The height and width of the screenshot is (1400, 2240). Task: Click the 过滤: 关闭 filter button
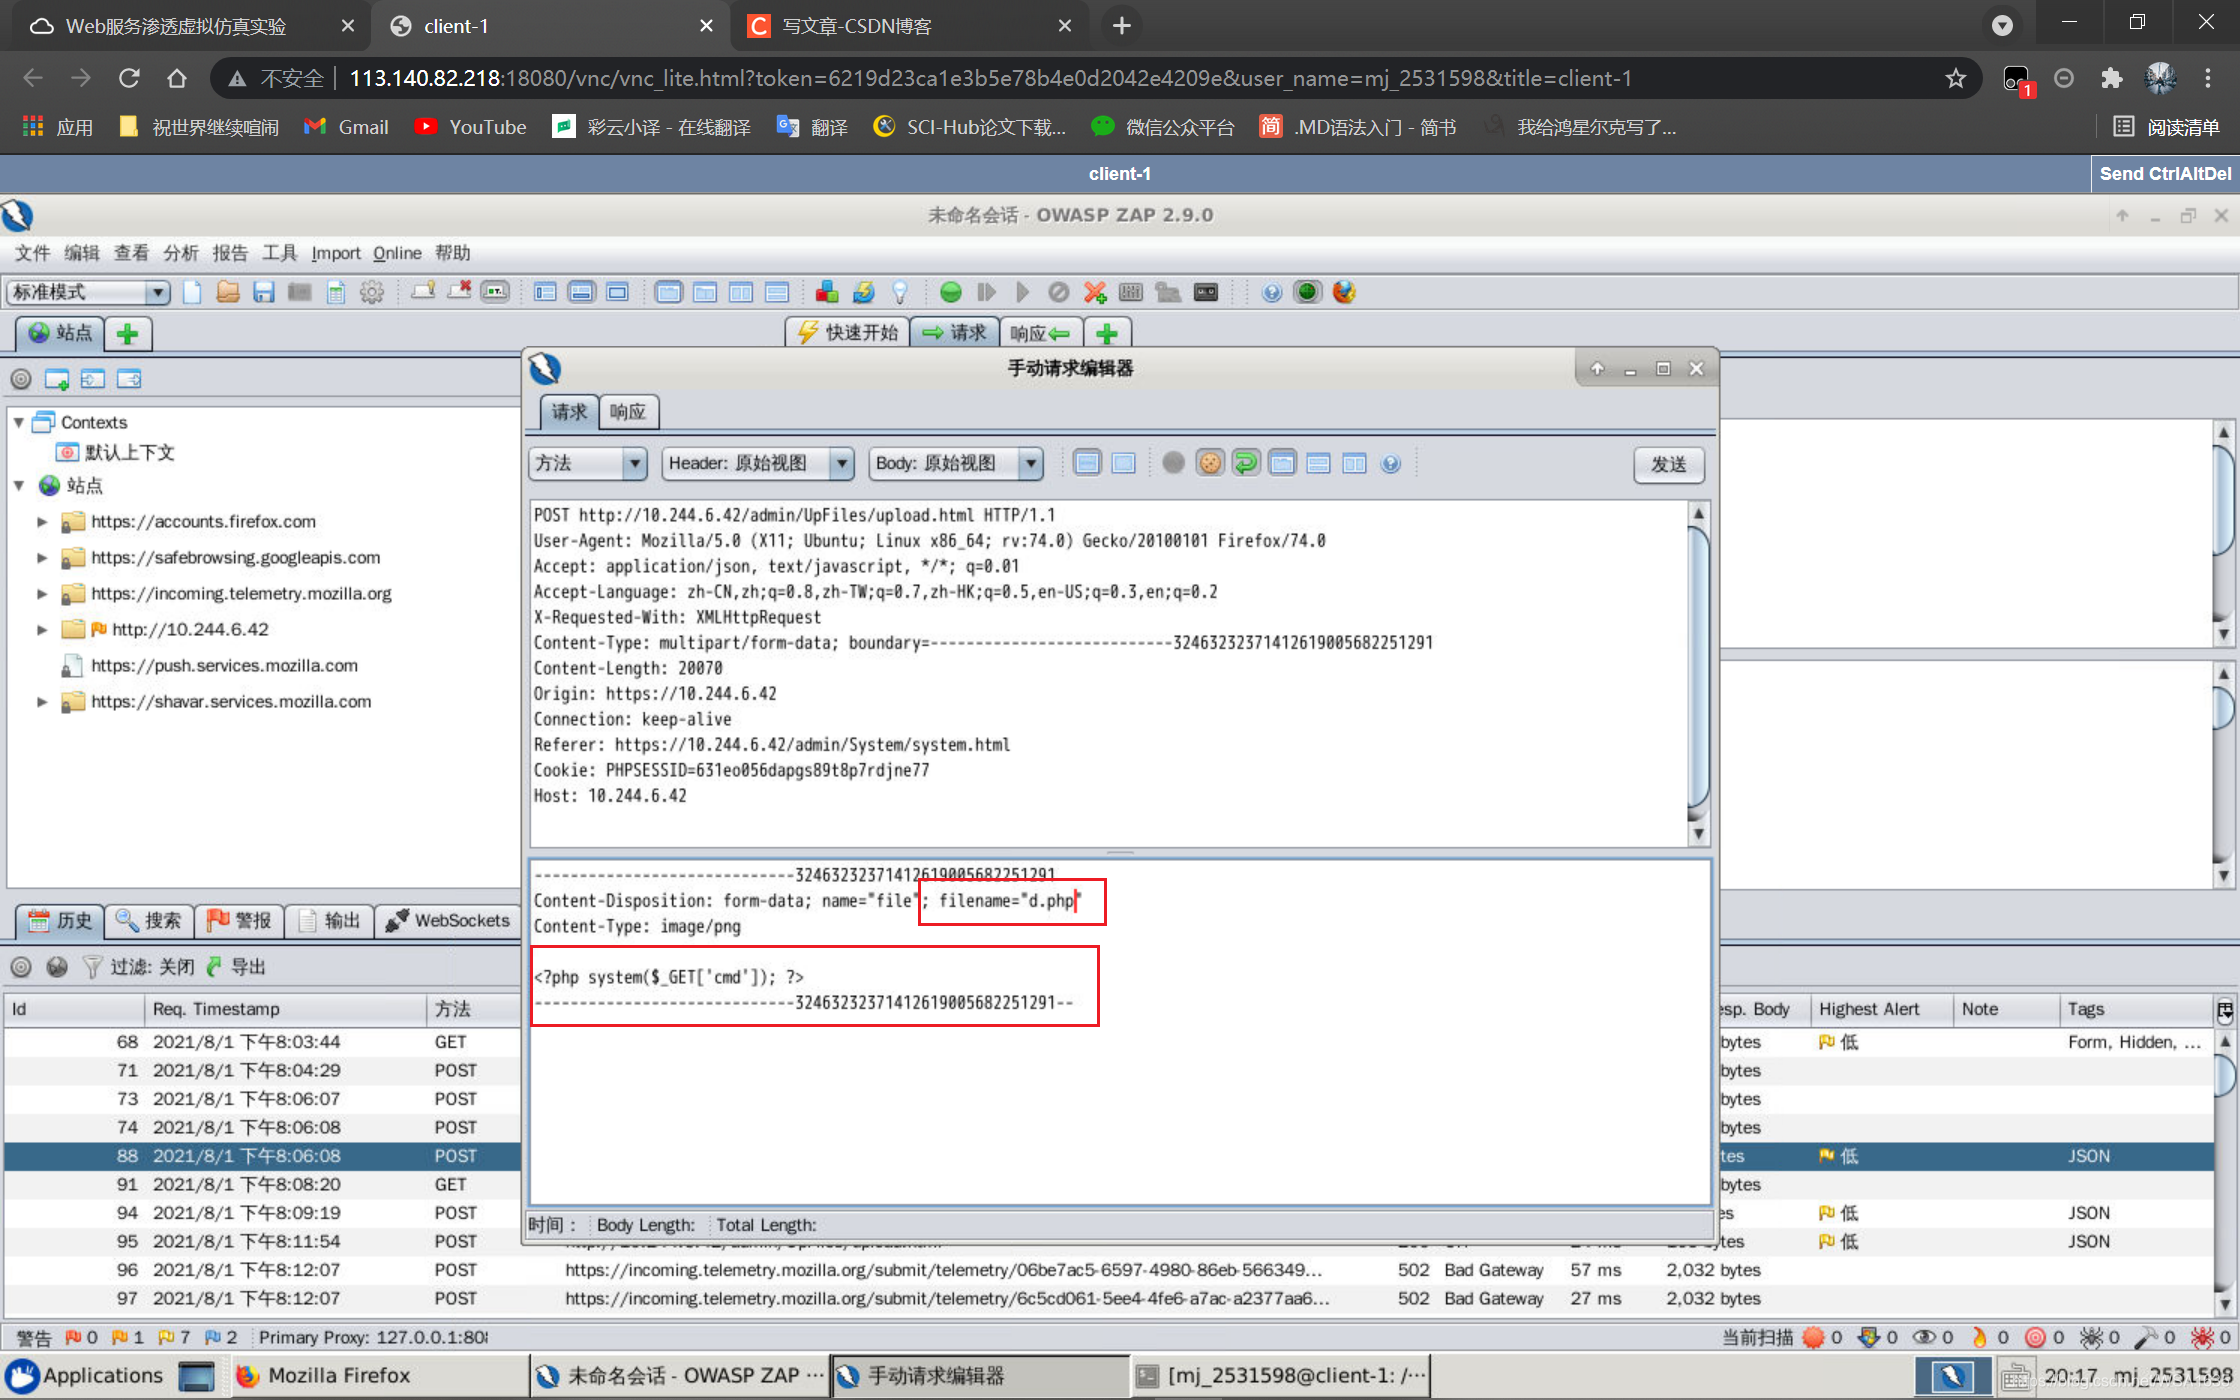[x=140, y=967]
